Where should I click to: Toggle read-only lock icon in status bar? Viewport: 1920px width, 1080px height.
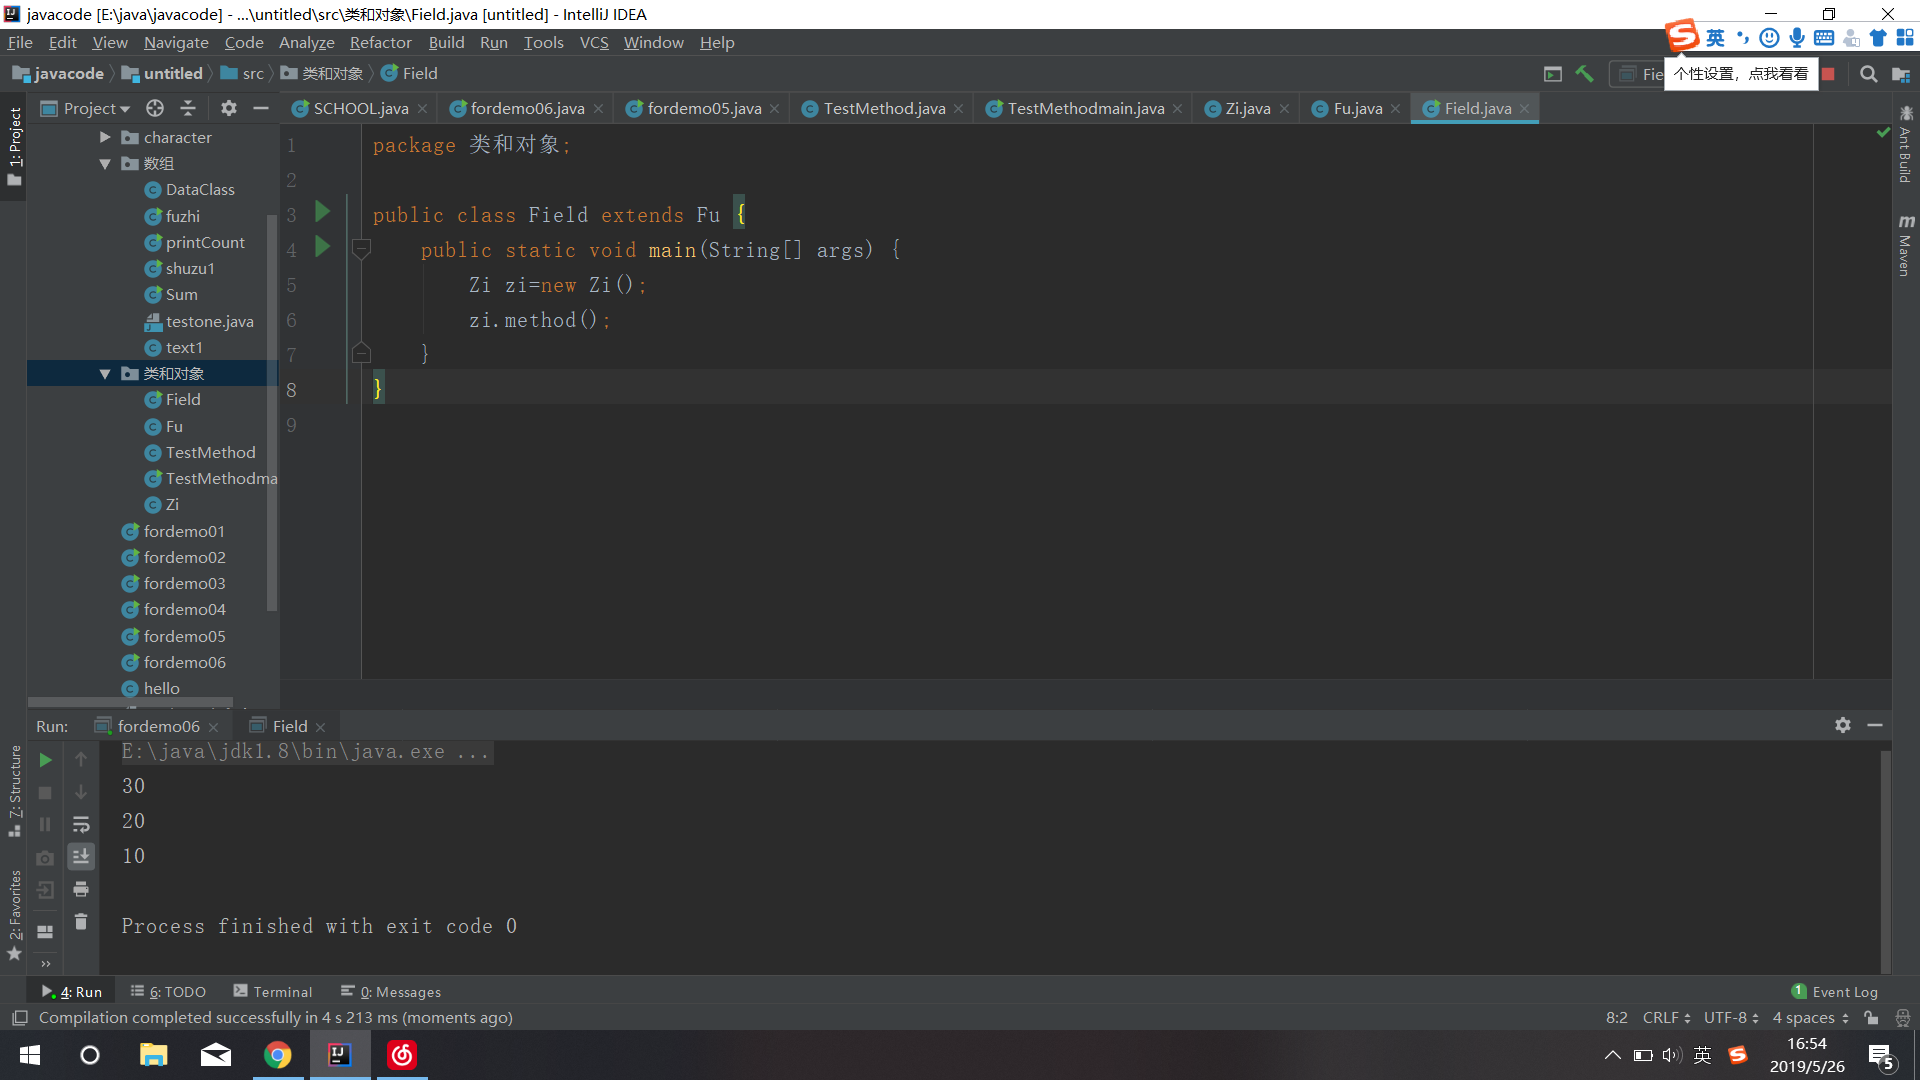[1871, 1018]
